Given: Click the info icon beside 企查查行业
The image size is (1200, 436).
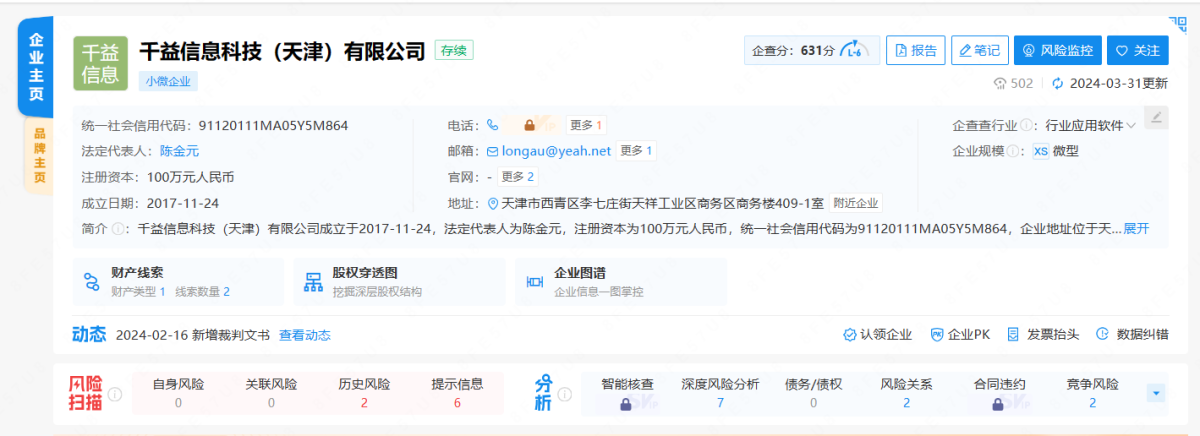Looking at the screenshot, I should [1027, 126].
